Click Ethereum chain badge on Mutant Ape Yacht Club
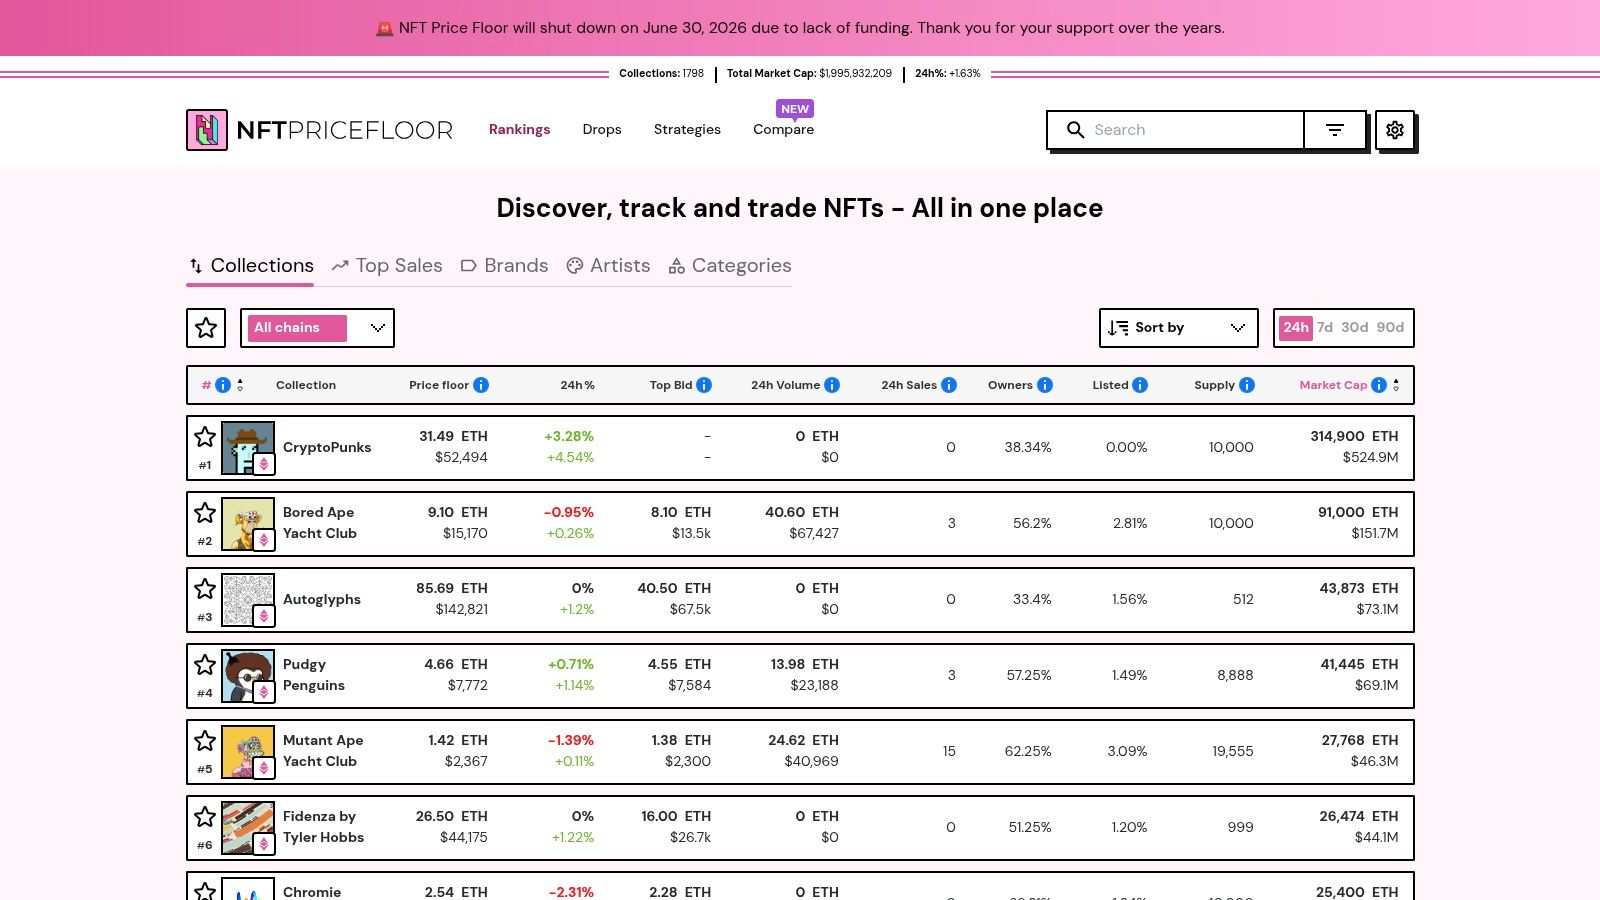The height and width of the screenshot is (900, 1600). [x=264, y=768]
